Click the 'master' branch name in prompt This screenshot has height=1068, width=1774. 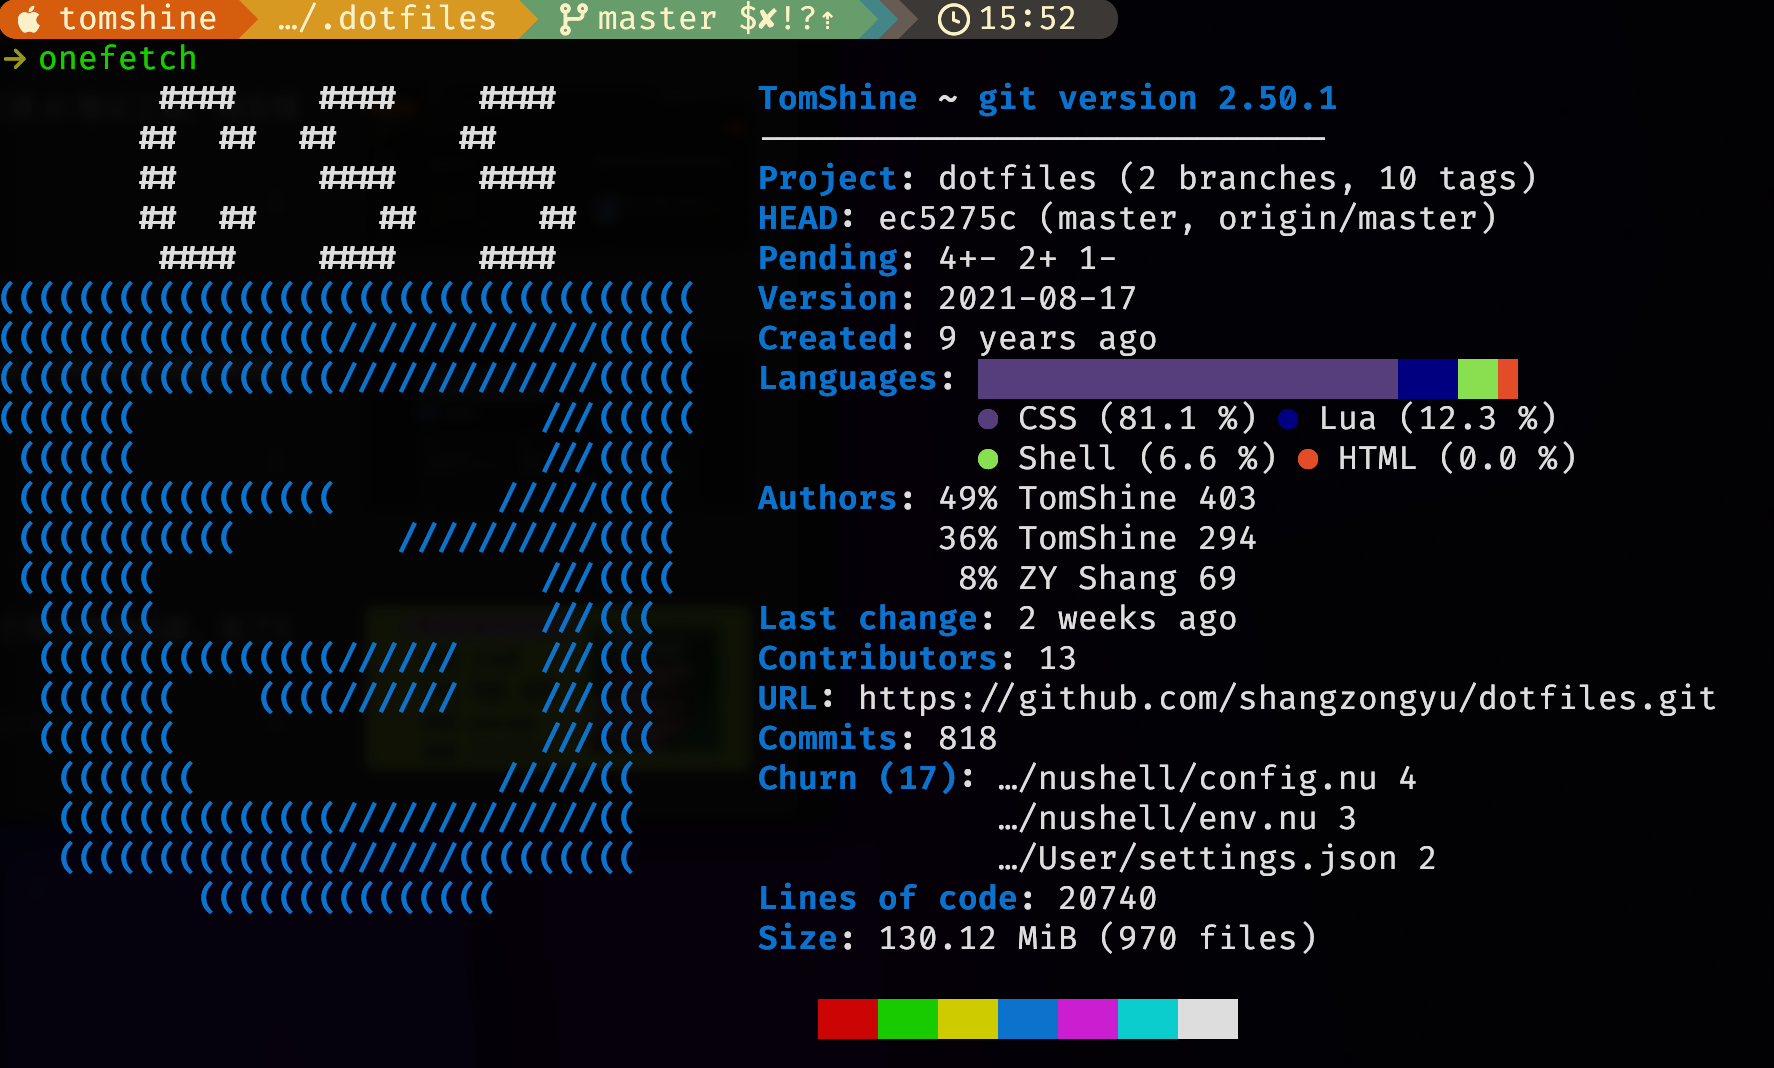tap(657, 19)
